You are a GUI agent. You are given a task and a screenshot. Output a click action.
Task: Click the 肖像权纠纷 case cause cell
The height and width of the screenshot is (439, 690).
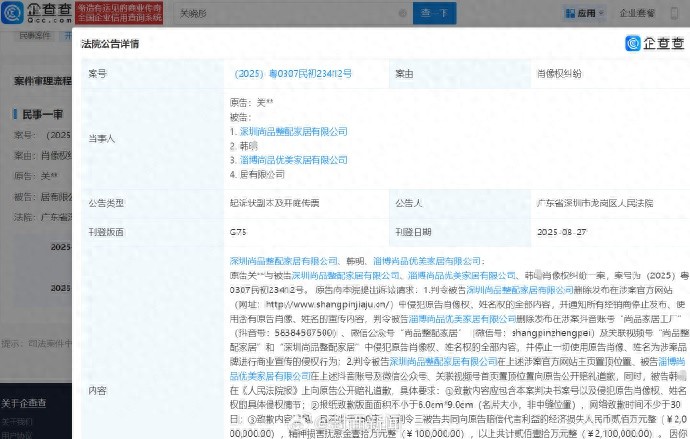pos(559,73)
